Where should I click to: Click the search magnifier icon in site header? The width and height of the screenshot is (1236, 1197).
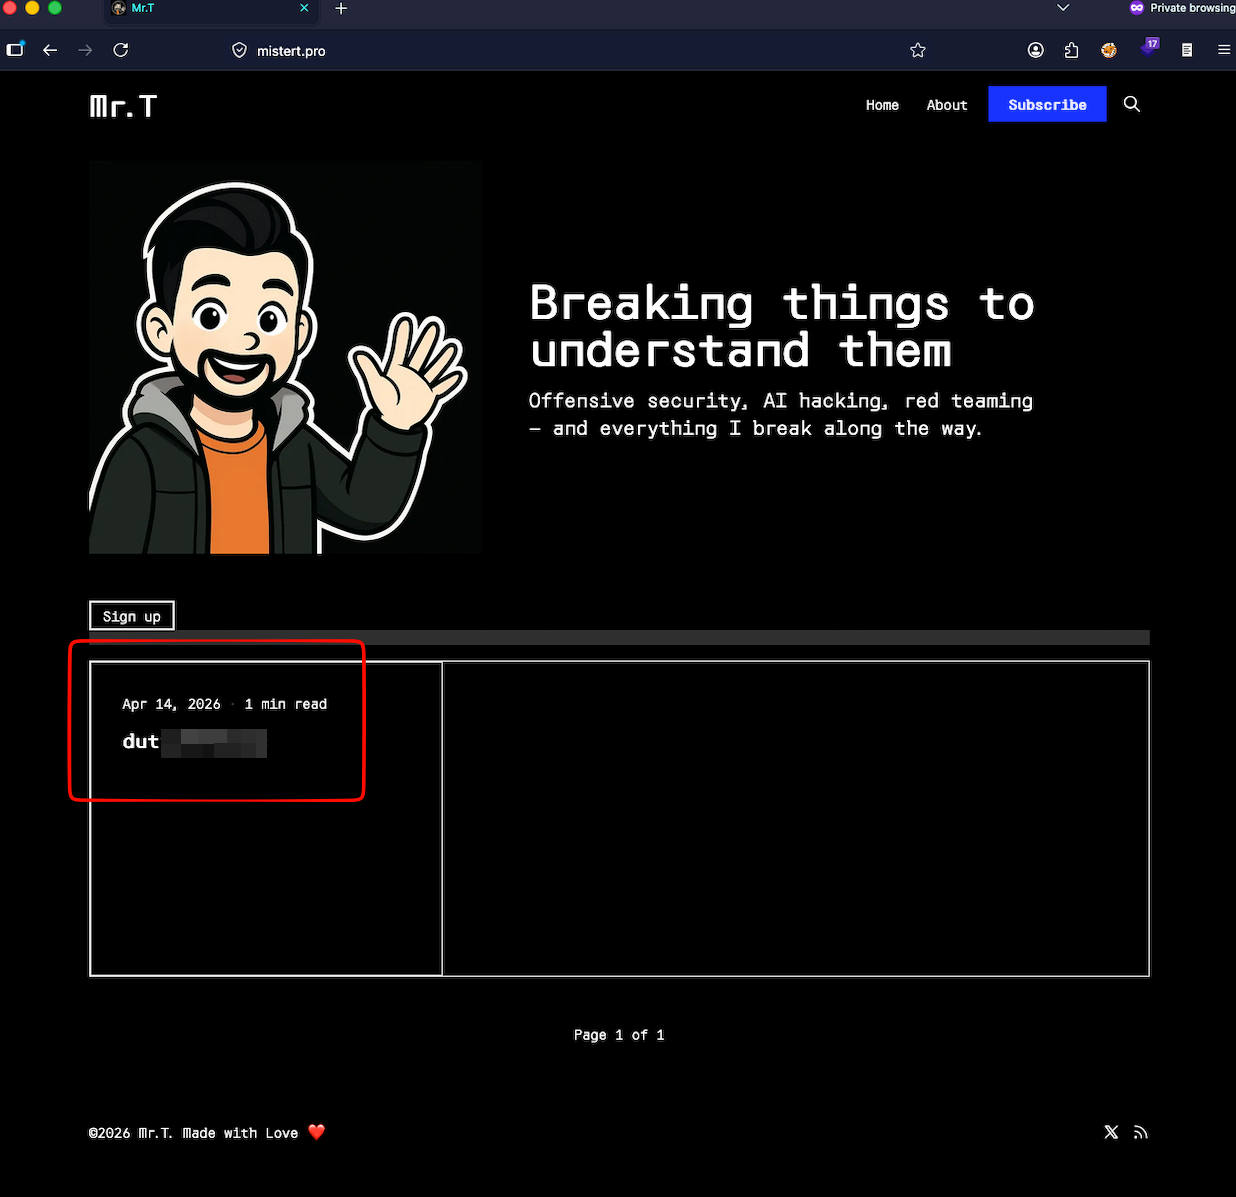[x=1131, y=104]
